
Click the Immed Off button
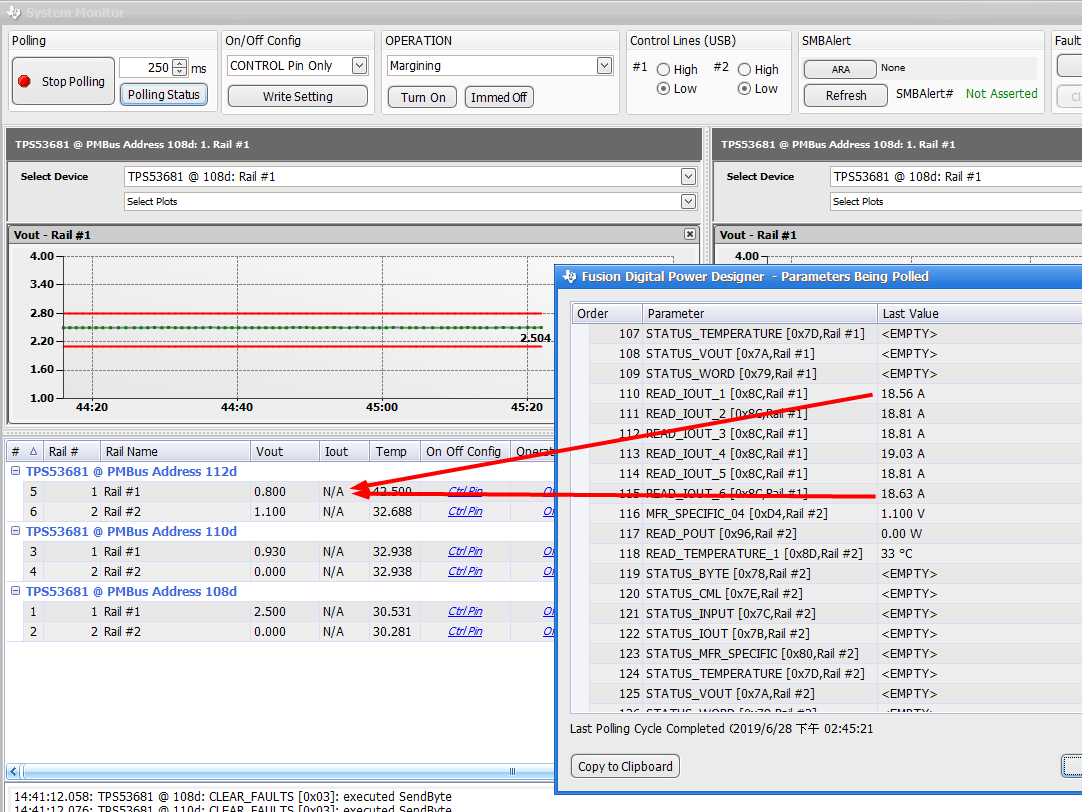pos(499,97)
